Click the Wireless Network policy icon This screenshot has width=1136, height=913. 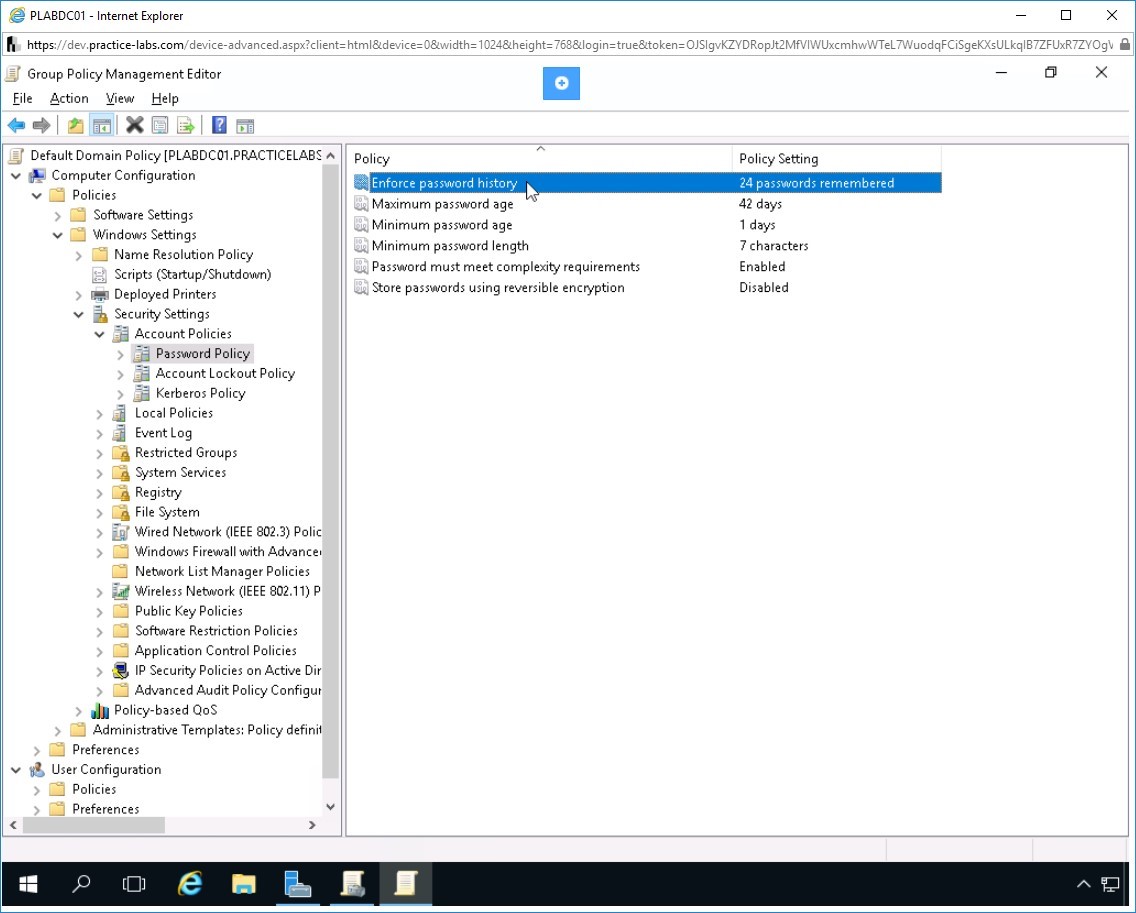pyautogui.click(x=121, y=592)
